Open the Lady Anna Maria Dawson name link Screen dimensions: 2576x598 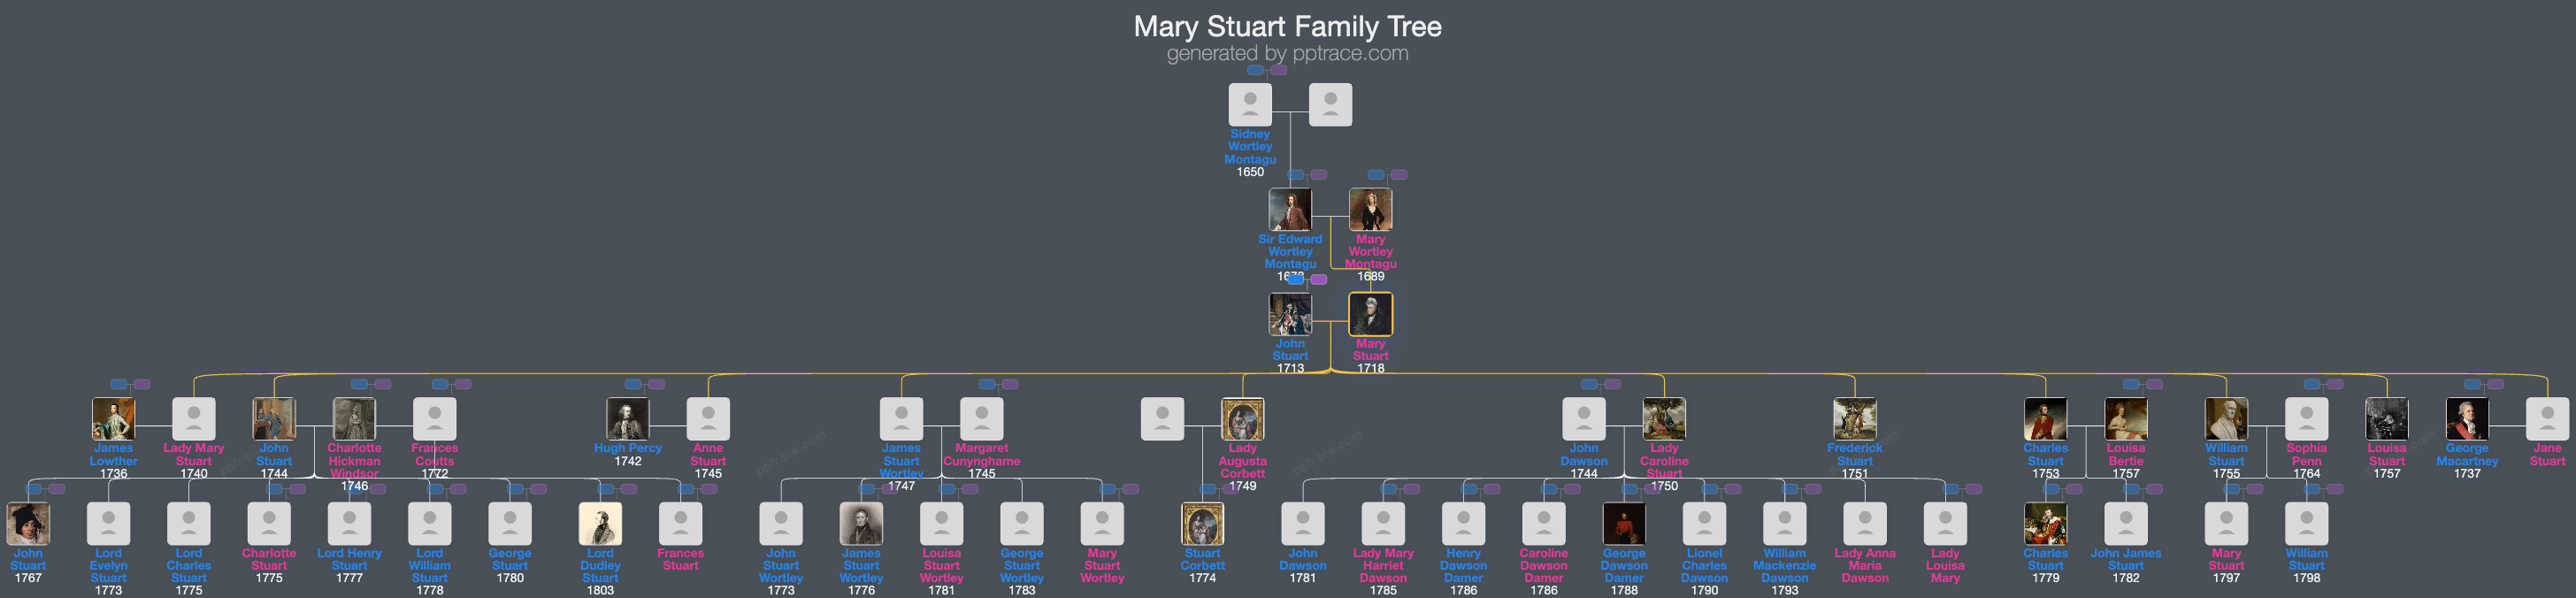tap(1865, 565)
